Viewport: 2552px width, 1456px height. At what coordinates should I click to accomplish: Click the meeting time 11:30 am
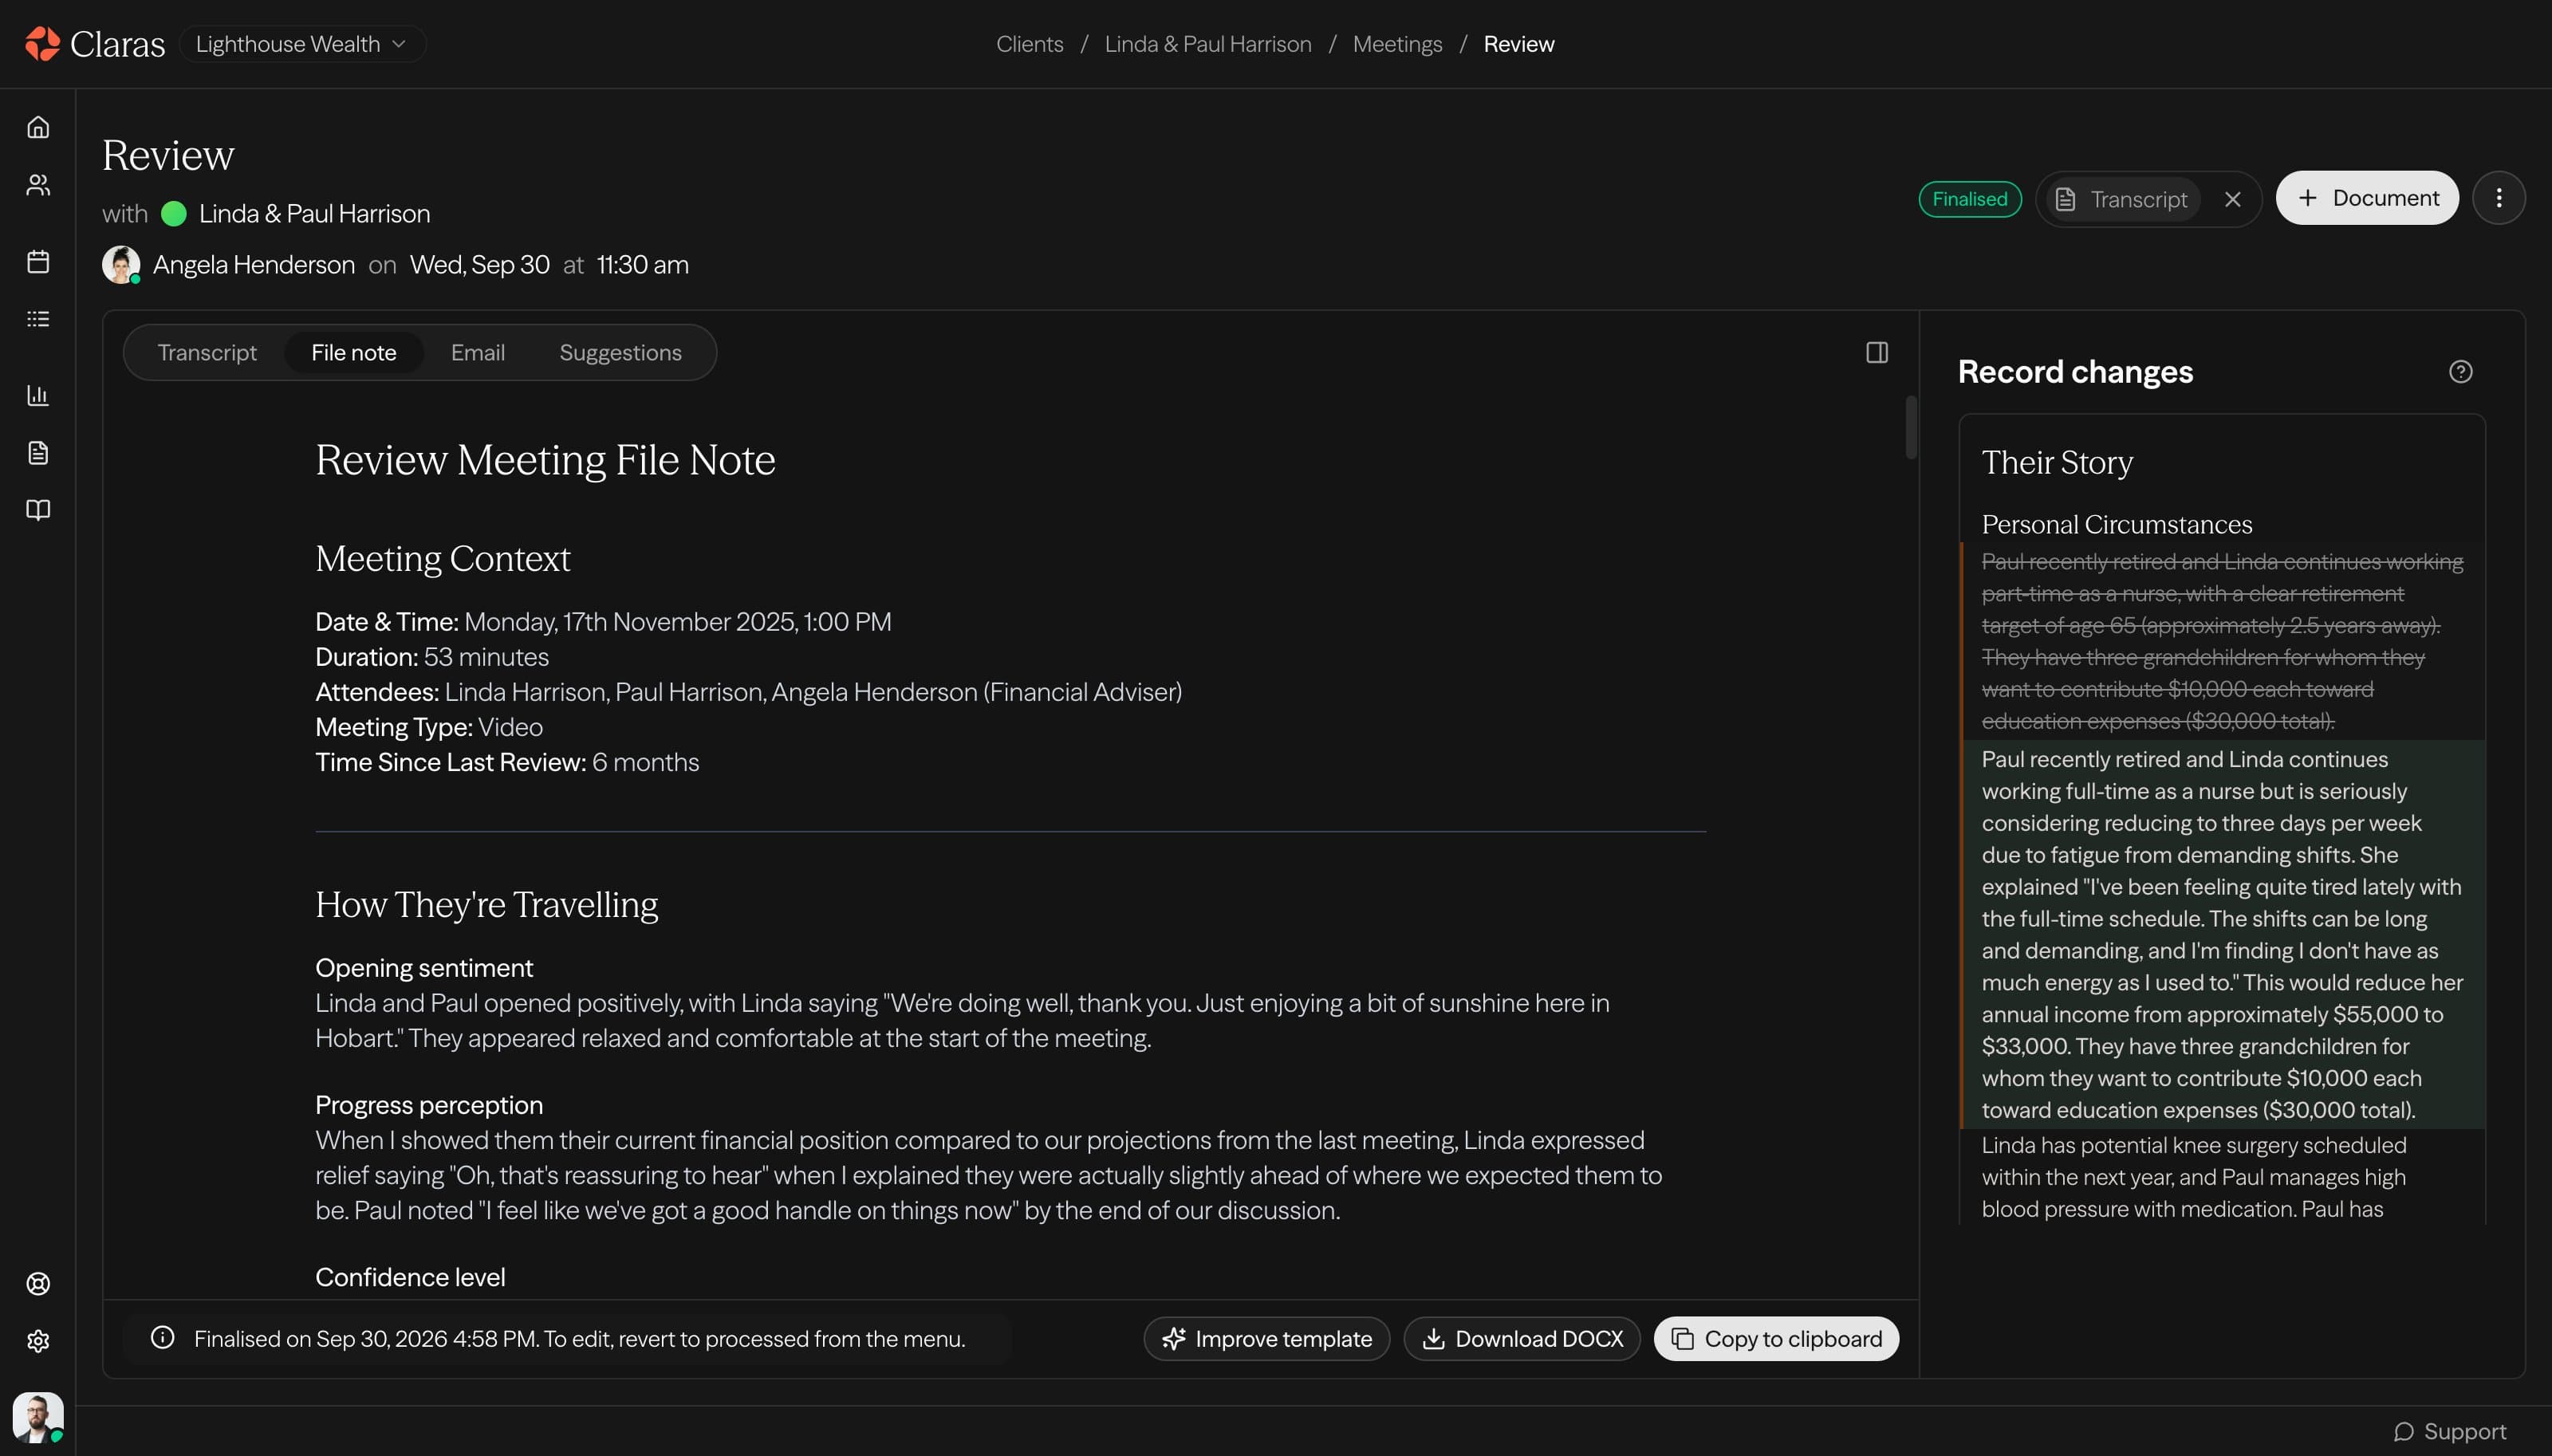[642, 265]
